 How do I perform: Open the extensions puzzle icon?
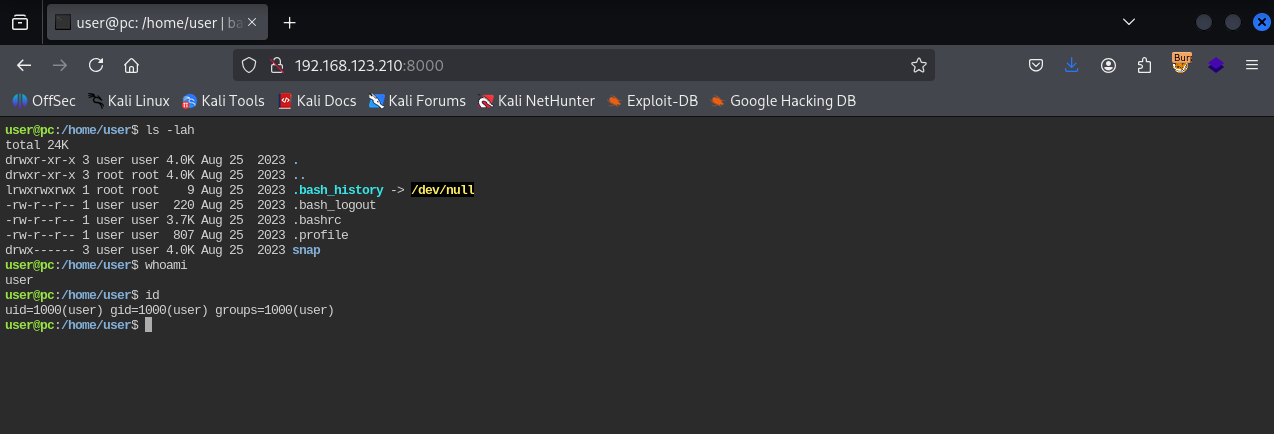(x=1144, y=65)
